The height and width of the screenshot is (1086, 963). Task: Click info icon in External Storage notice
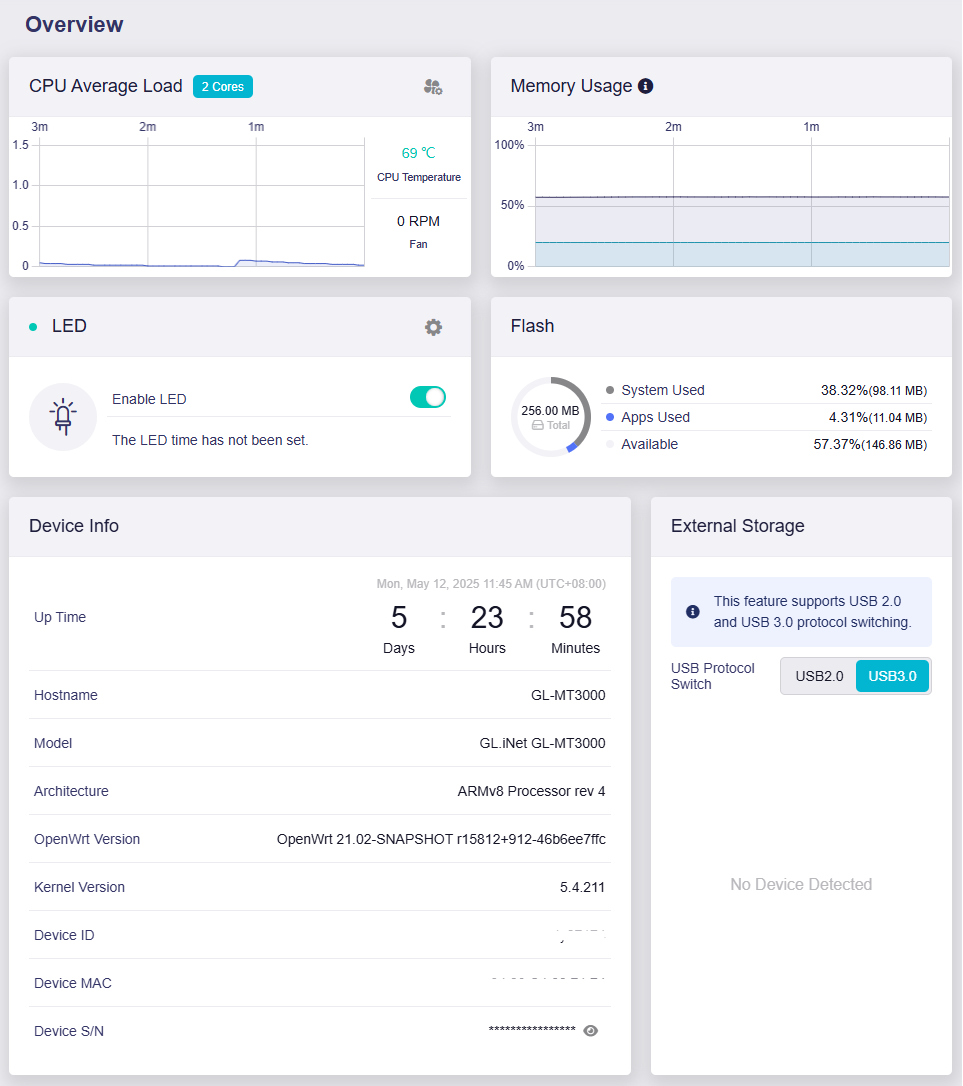coord(692,612)
